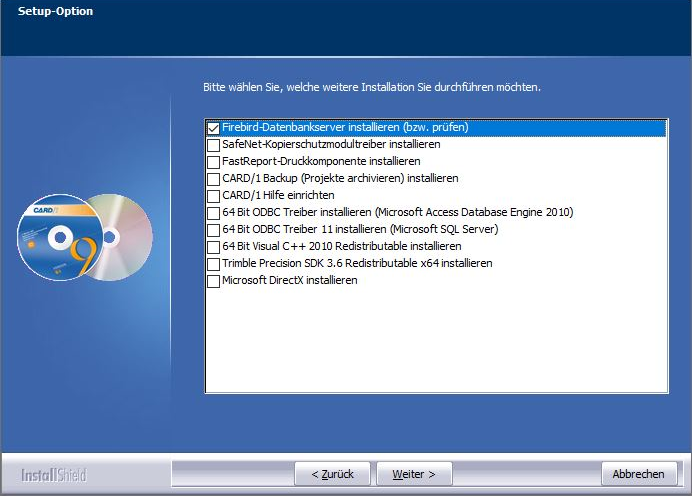Image resolution: width=692 pixels, height=496 pixels.
Task: Select 'Trimble Precision SDK 3.6 Redistributable x64' text
Action: point(357,263)
